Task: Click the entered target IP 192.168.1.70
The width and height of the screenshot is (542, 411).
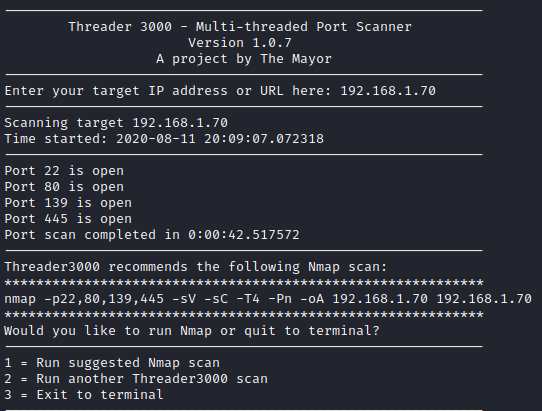Action: click(388, 91)
